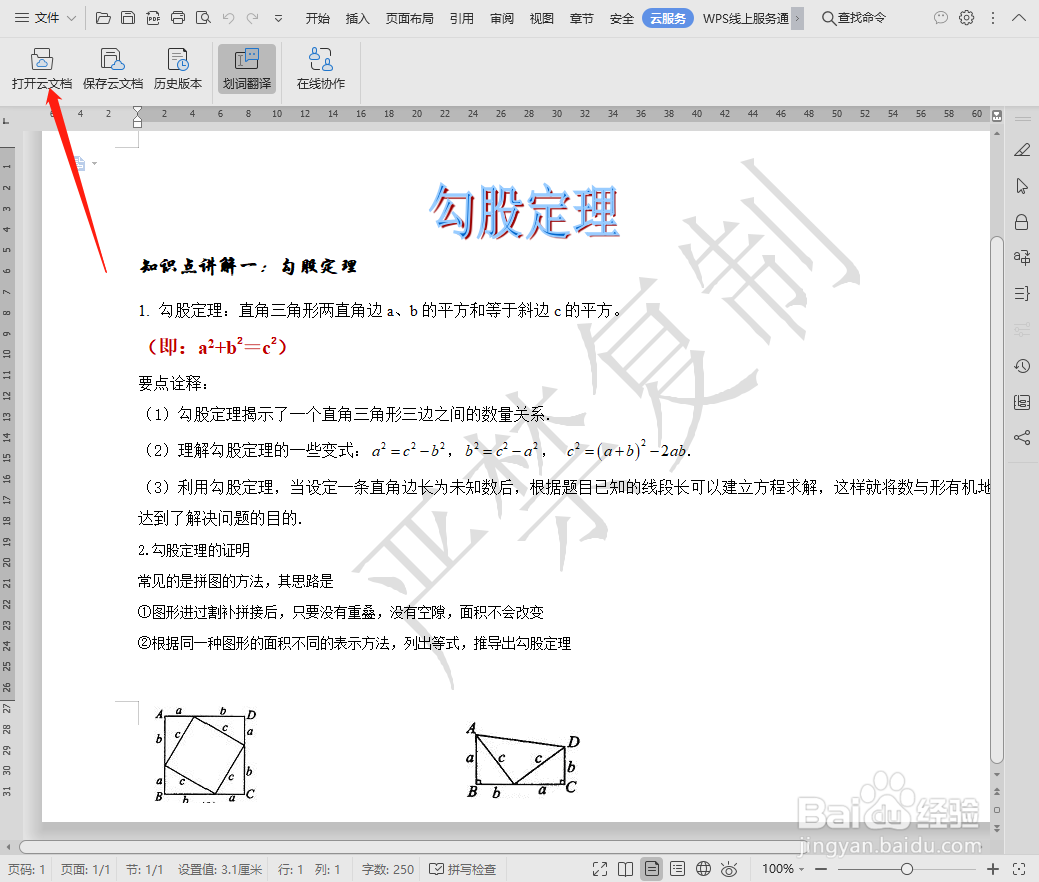
Task: Toggle two-page side-by-side view
Action: click(x=626, y=868)
